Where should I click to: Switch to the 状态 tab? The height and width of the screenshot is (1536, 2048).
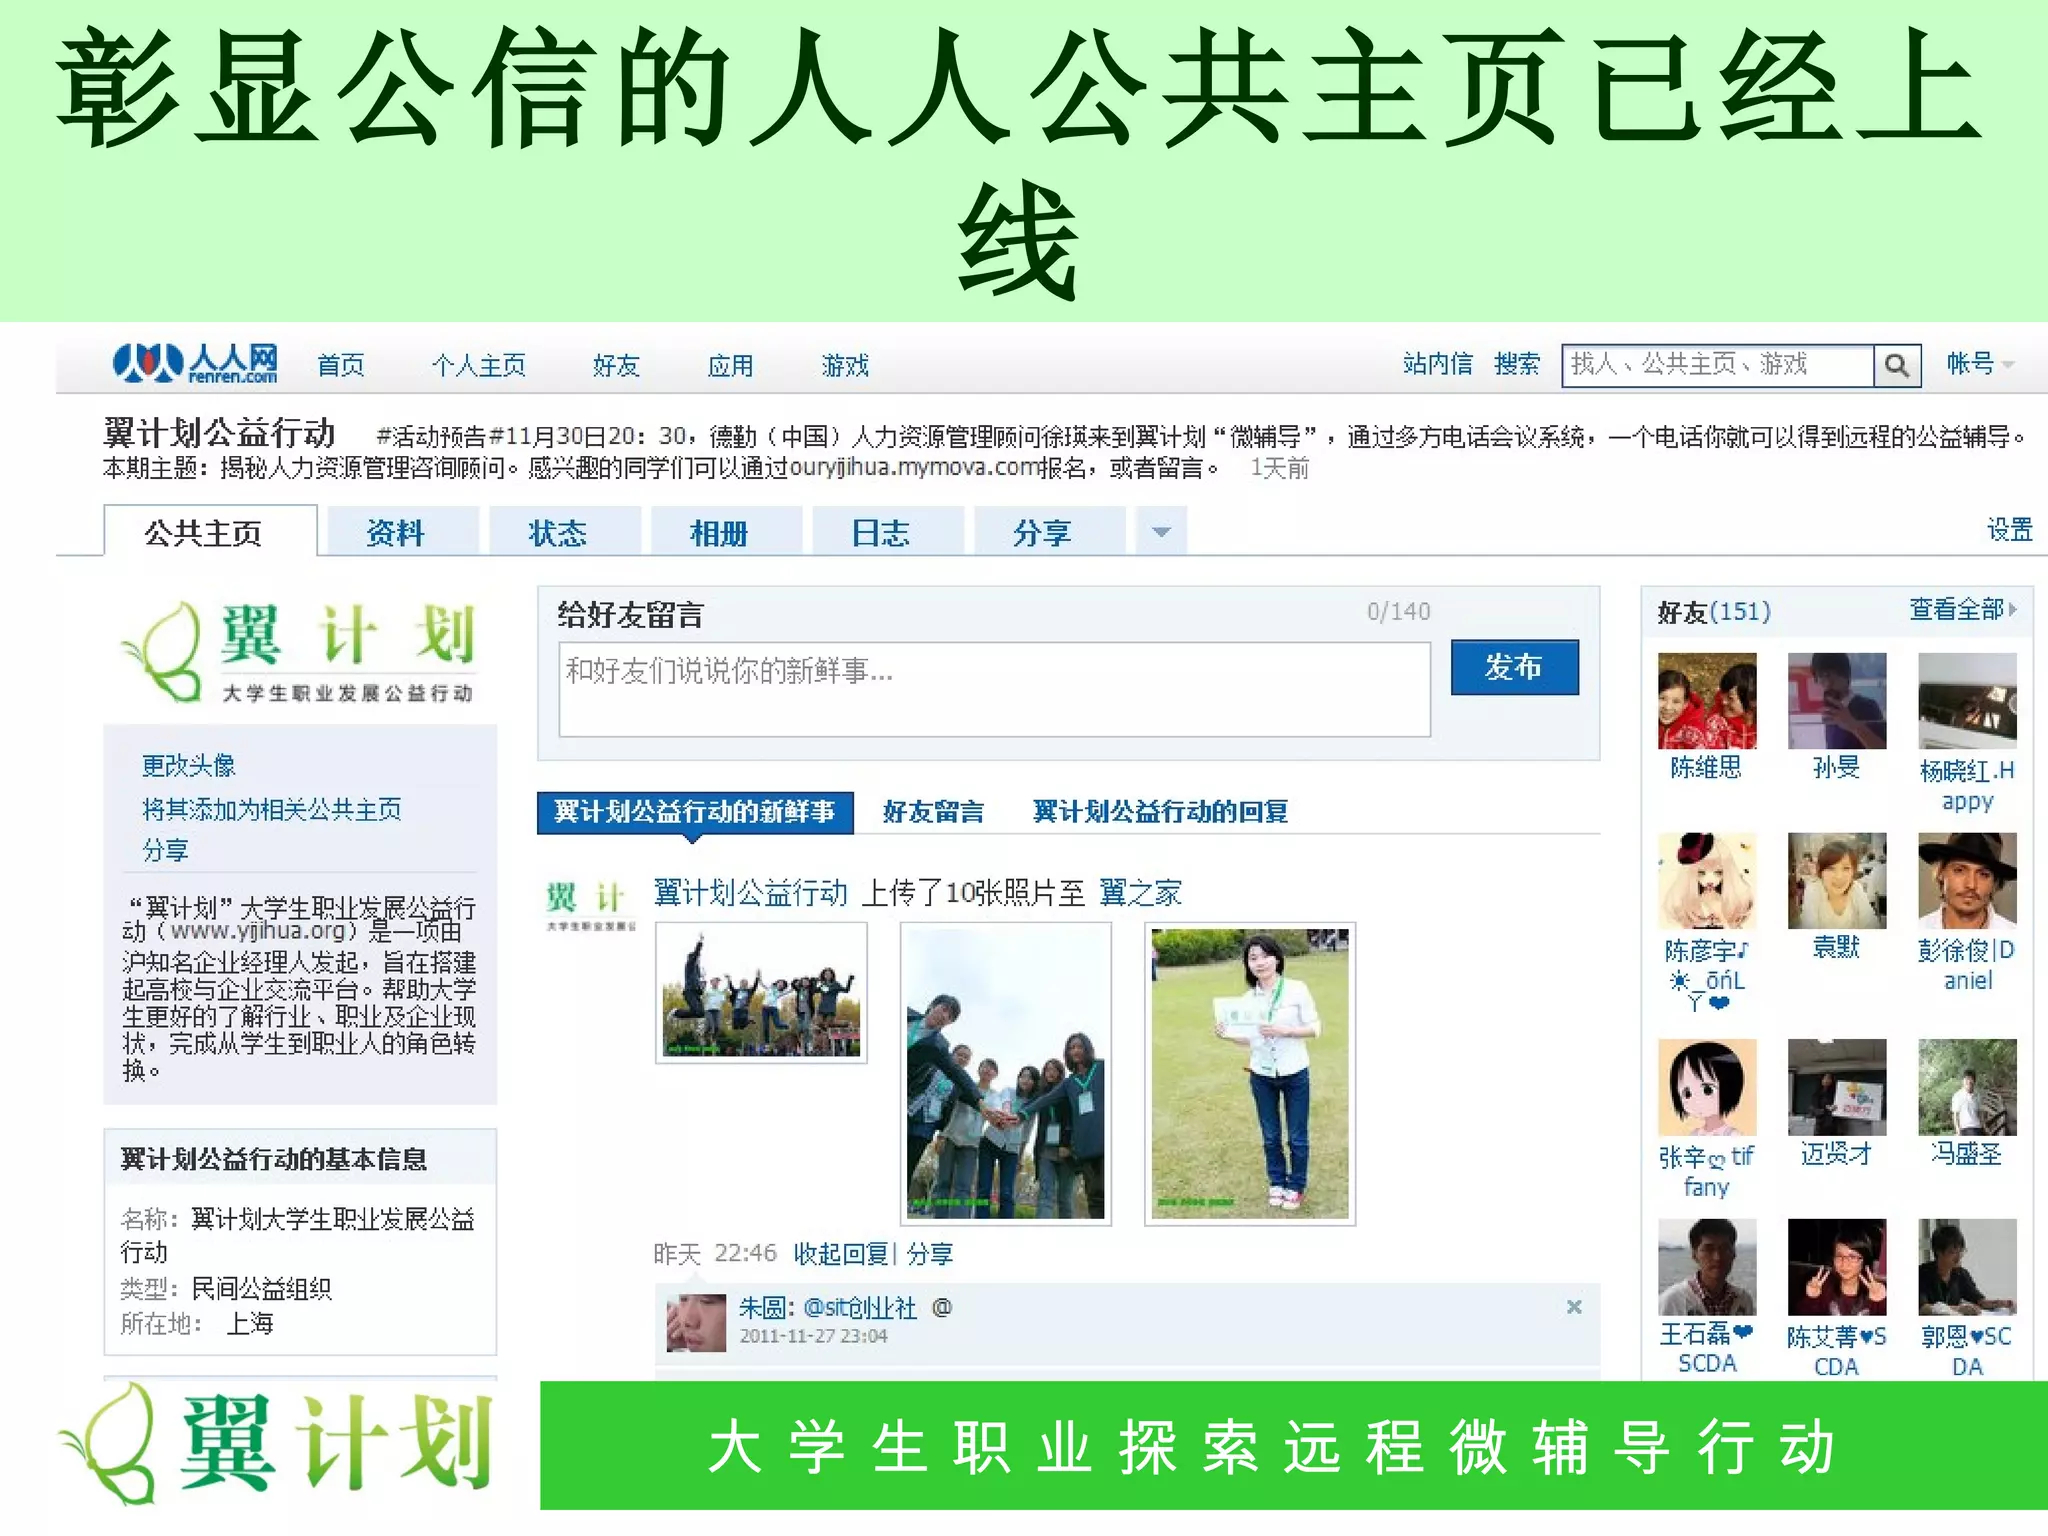[565, 531]
